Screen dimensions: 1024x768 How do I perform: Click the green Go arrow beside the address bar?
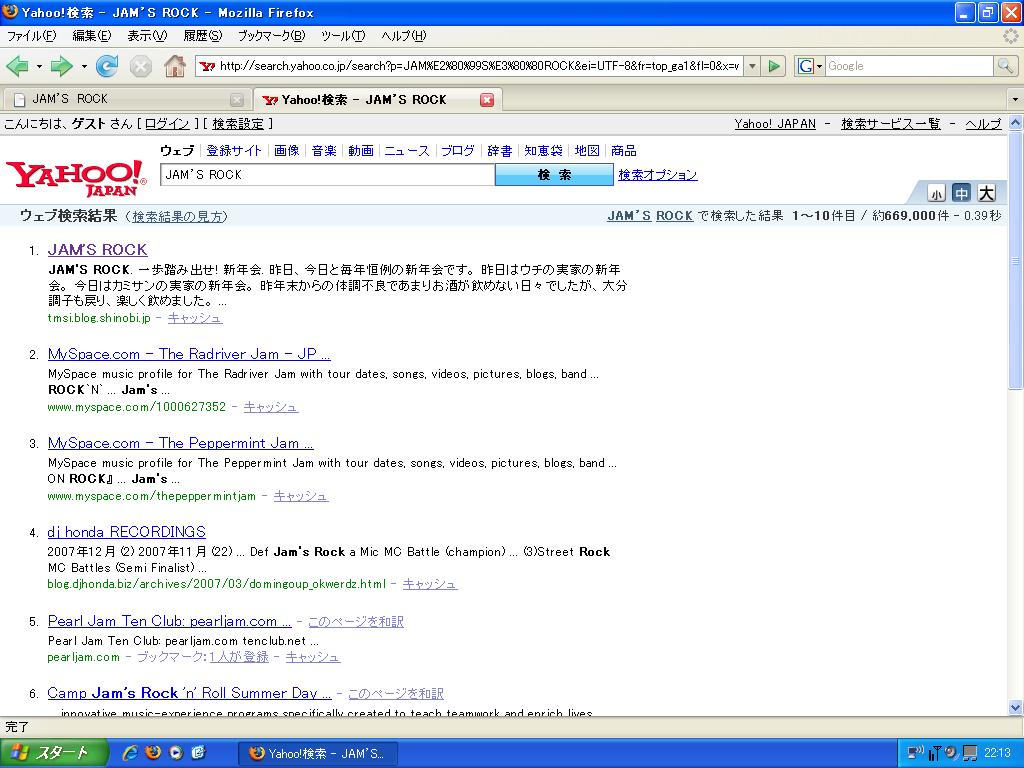774,66
